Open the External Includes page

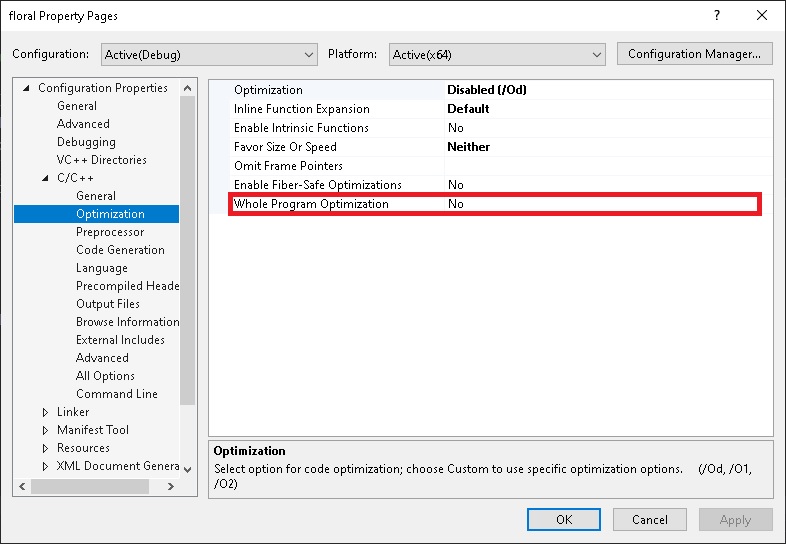pos(120,340)
